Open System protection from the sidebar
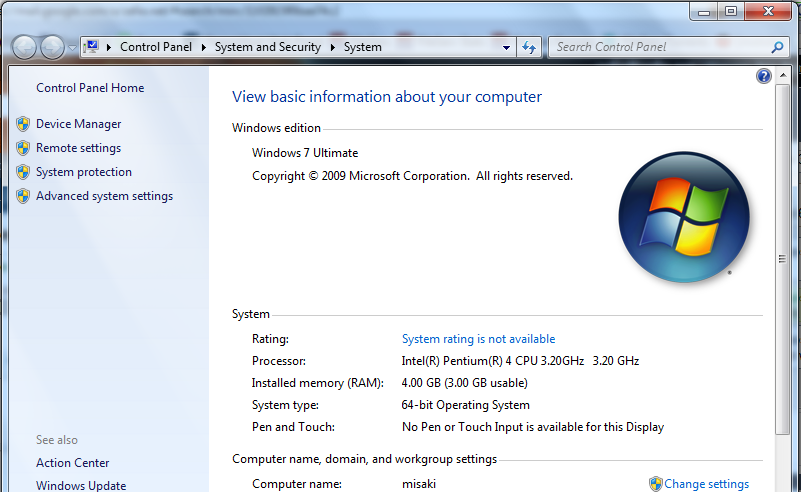 (83, 172)
